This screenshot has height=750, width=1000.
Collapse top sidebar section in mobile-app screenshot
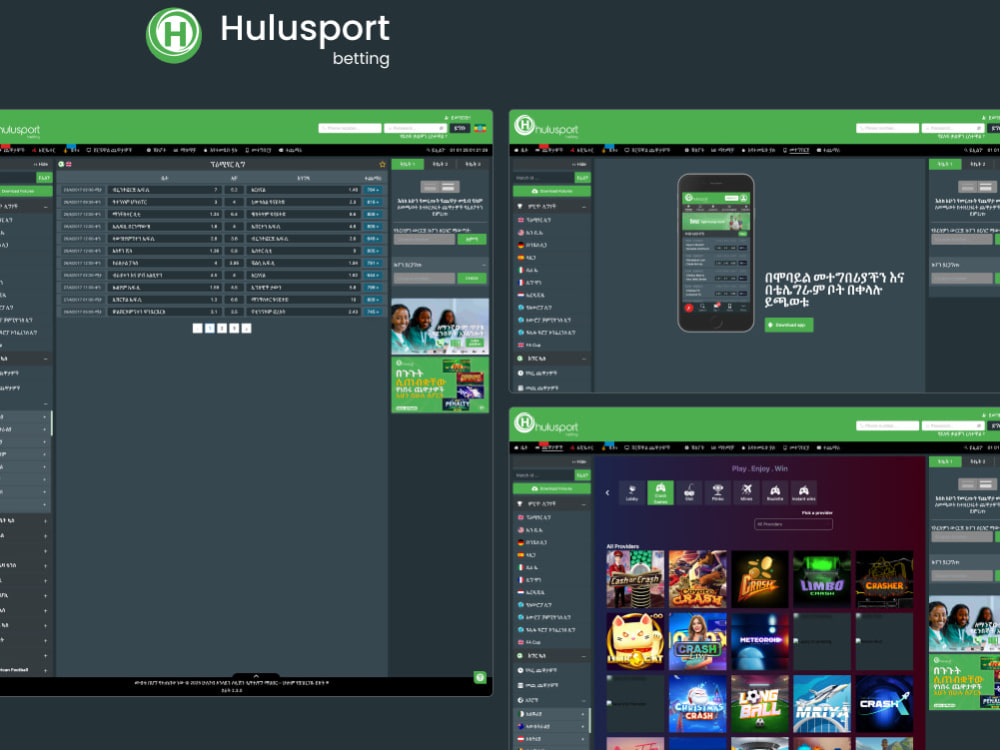584,207
